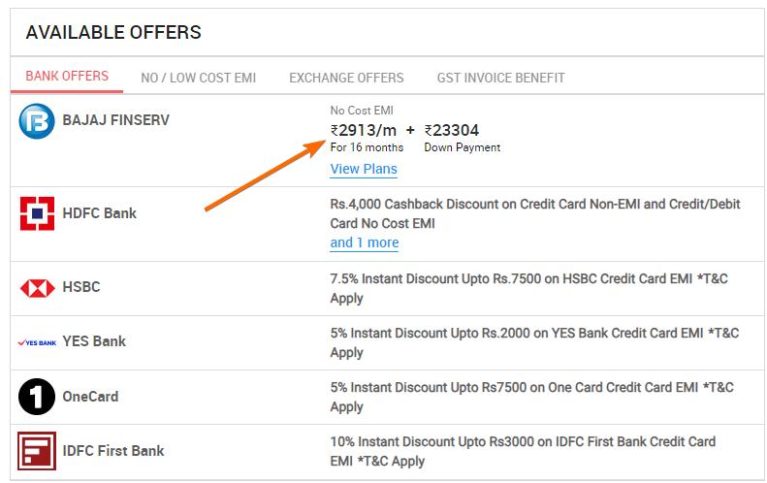The image size is (767, 483).
Task: Expand HDFC offers with "and 1 more"
Action: point(364,243)
